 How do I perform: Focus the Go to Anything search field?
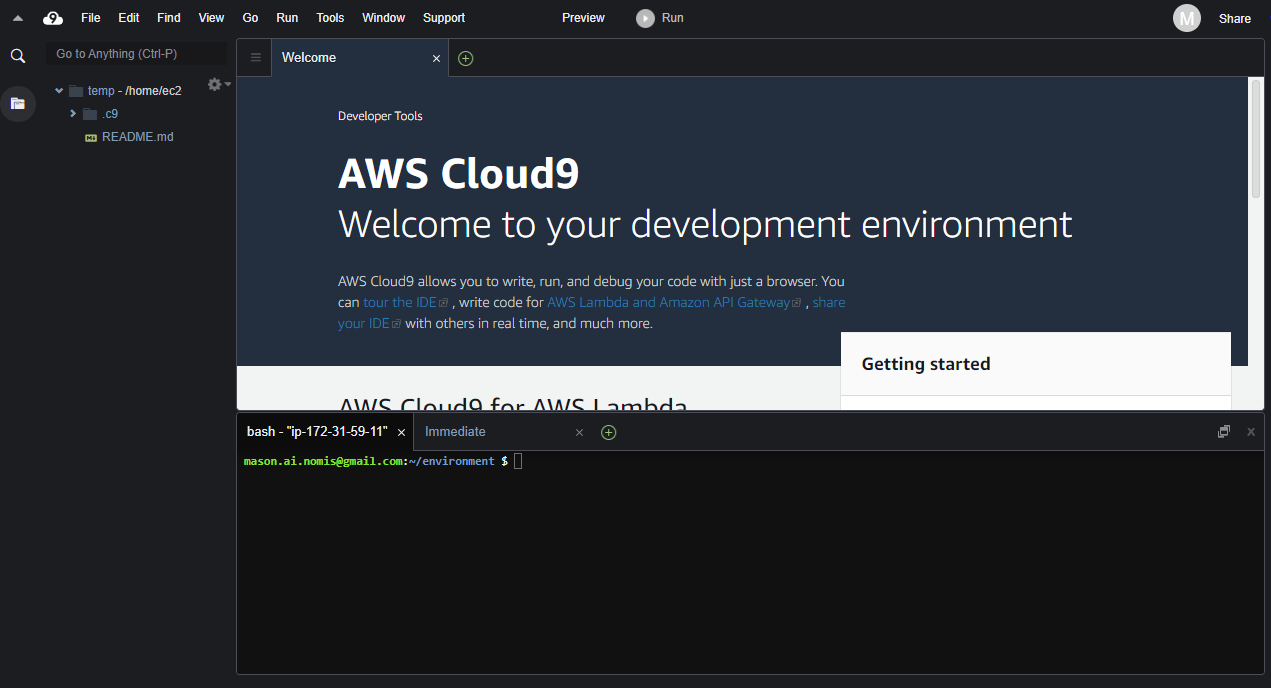[x=135, y=54]
